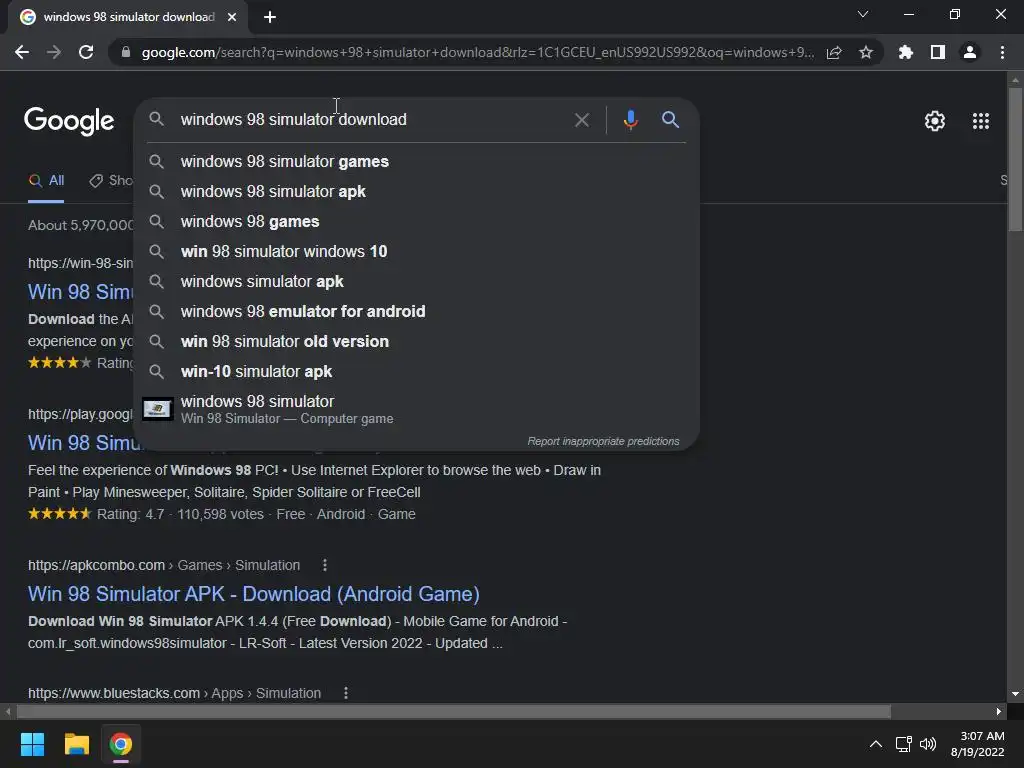Image resolution: width=1024 pixels, height=768 pixels.
Task: Reload the current page
Action: (x=86, y=52)
